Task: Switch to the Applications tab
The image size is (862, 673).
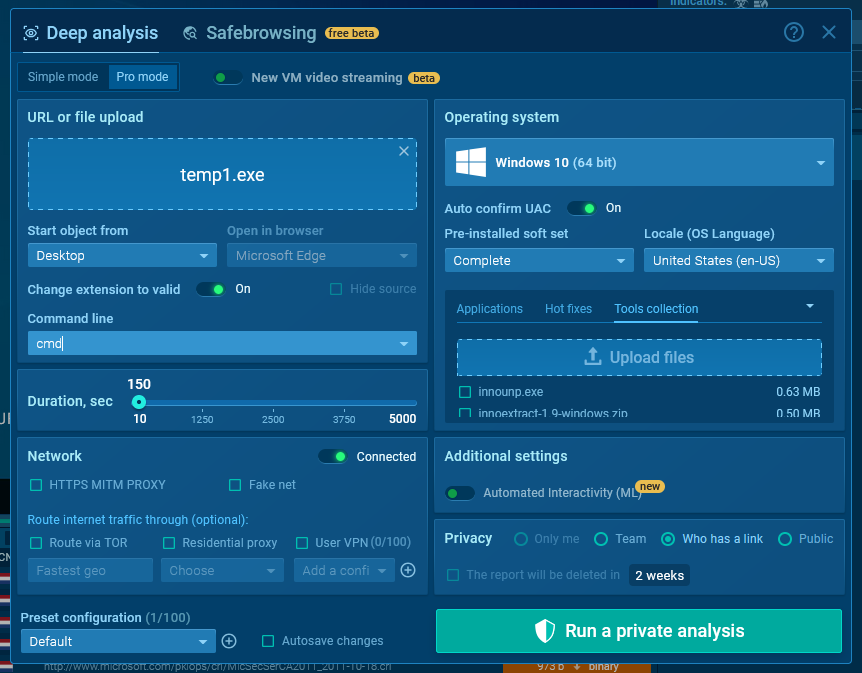Action: click(x=489, y=309)
